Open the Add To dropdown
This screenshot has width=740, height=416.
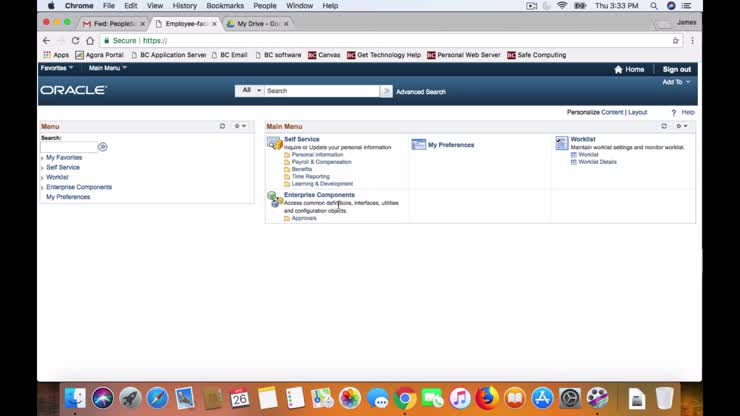[676, 82]
